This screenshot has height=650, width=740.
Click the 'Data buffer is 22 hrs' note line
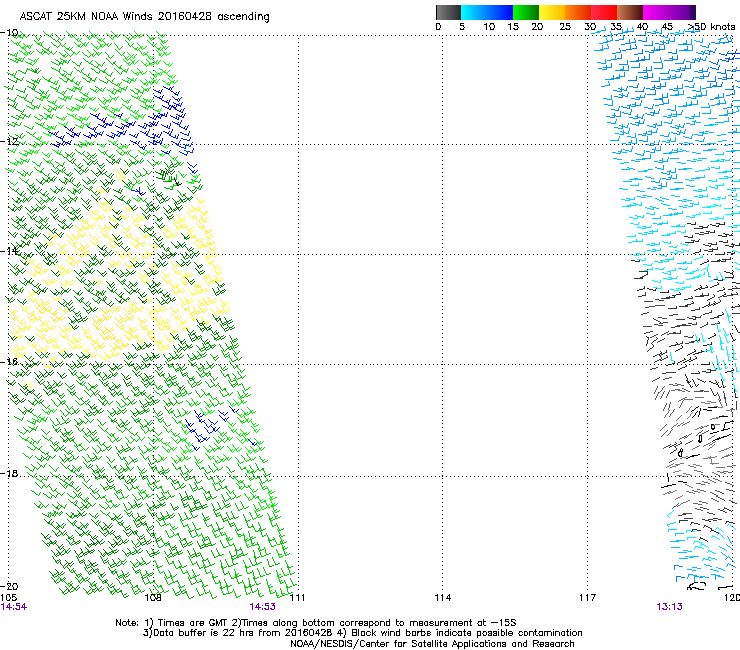362,633
